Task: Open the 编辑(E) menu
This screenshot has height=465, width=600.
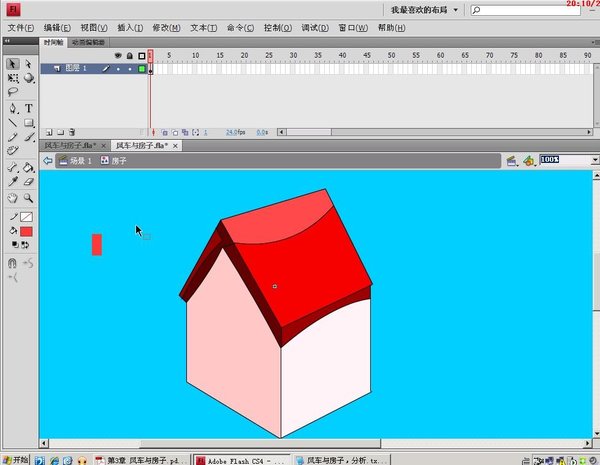Action: coord(57,28)
